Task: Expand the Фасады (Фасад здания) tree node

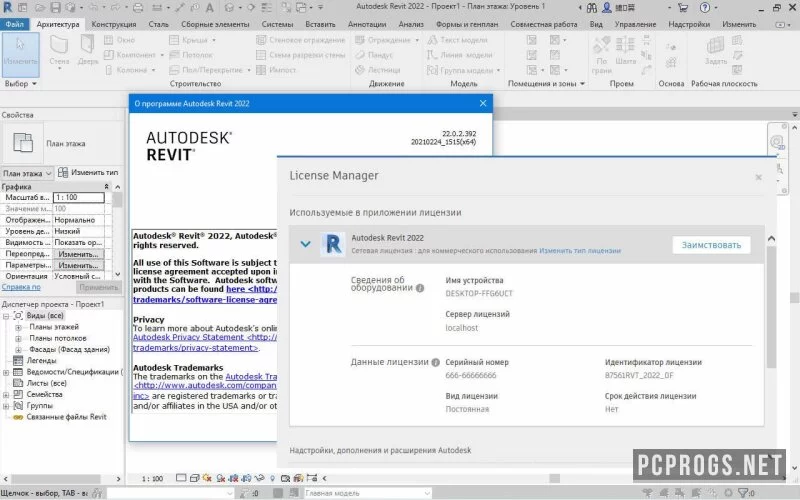Action: click(18, 349)
